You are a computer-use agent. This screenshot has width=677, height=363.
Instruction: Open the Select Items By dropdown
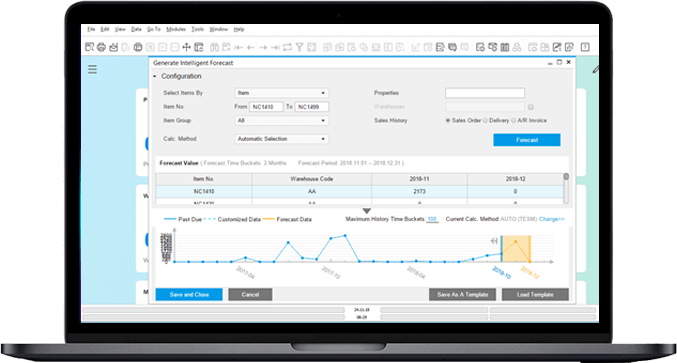click(x=282, y=93)
